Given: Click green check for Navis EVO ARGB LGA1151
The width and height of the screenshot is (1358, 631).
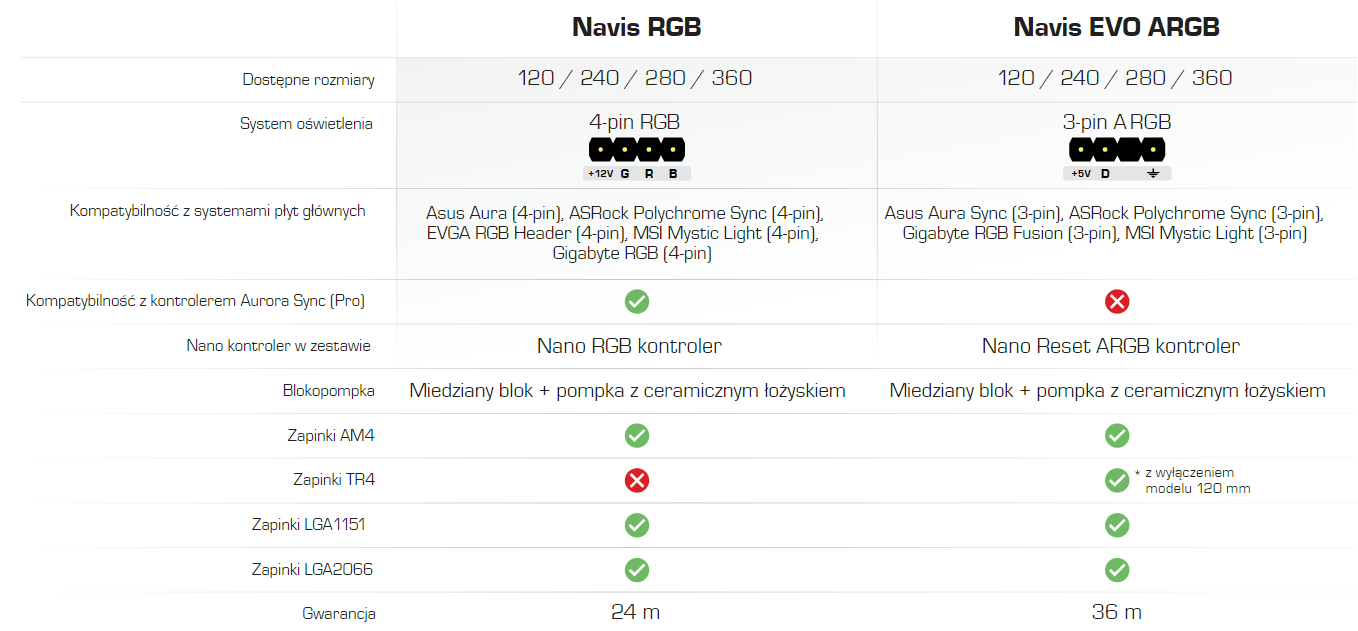Looking at the screenshot, I should click(x=1117, y=525).
